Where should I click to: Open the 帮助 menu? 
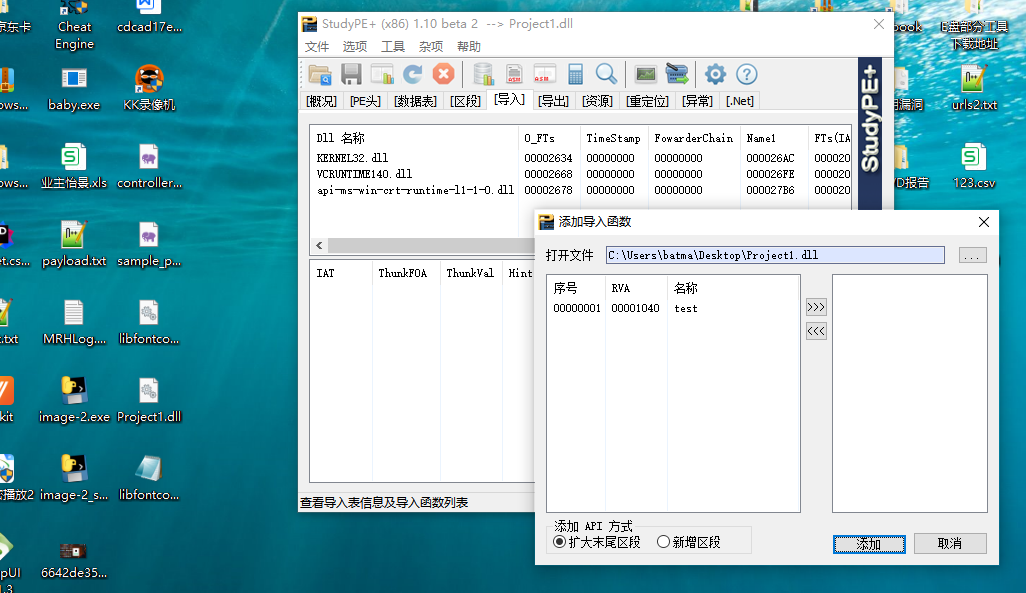[469, 46]
